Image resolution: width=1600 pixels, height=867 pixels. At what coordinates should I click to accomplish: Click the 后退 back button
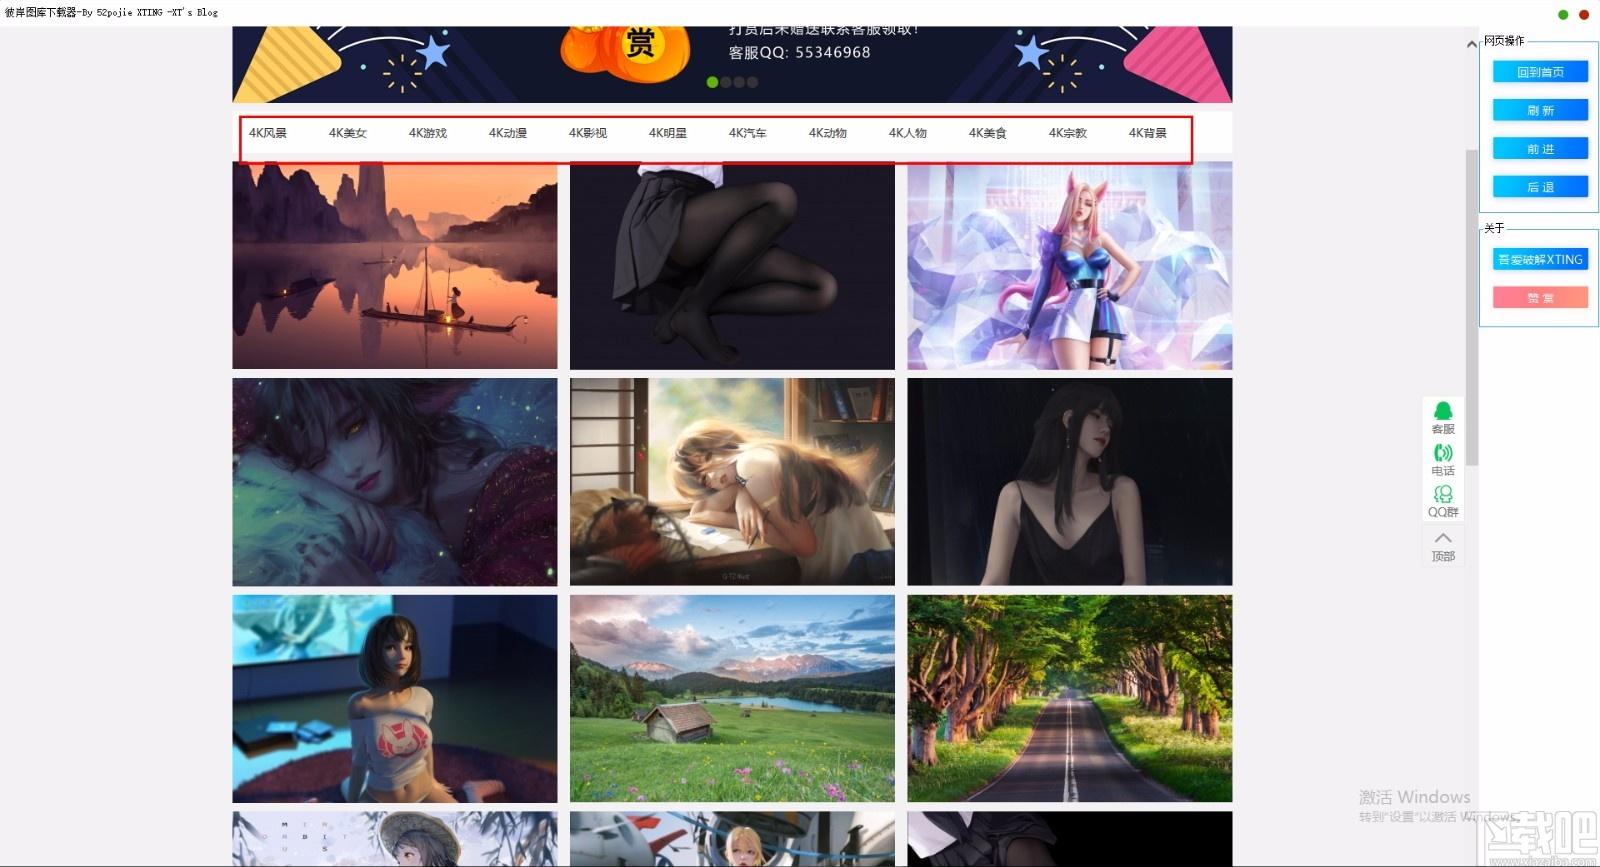point(1540,187)
